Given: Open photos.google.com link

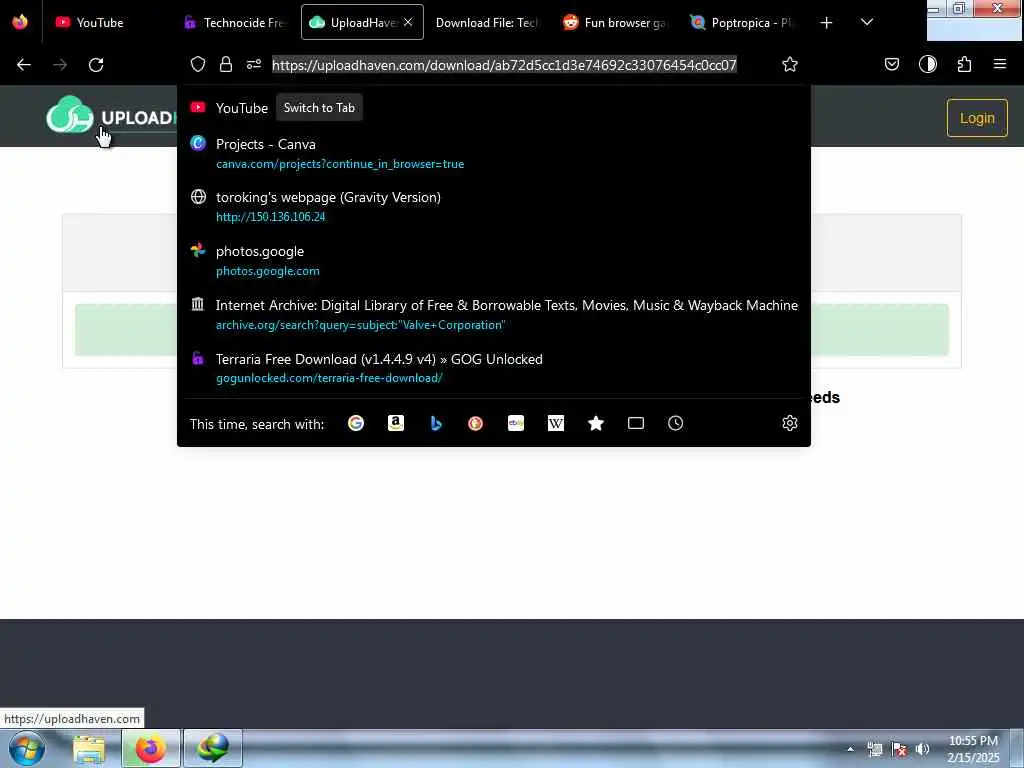Looking at the screenshot, I should coord(268,271).
